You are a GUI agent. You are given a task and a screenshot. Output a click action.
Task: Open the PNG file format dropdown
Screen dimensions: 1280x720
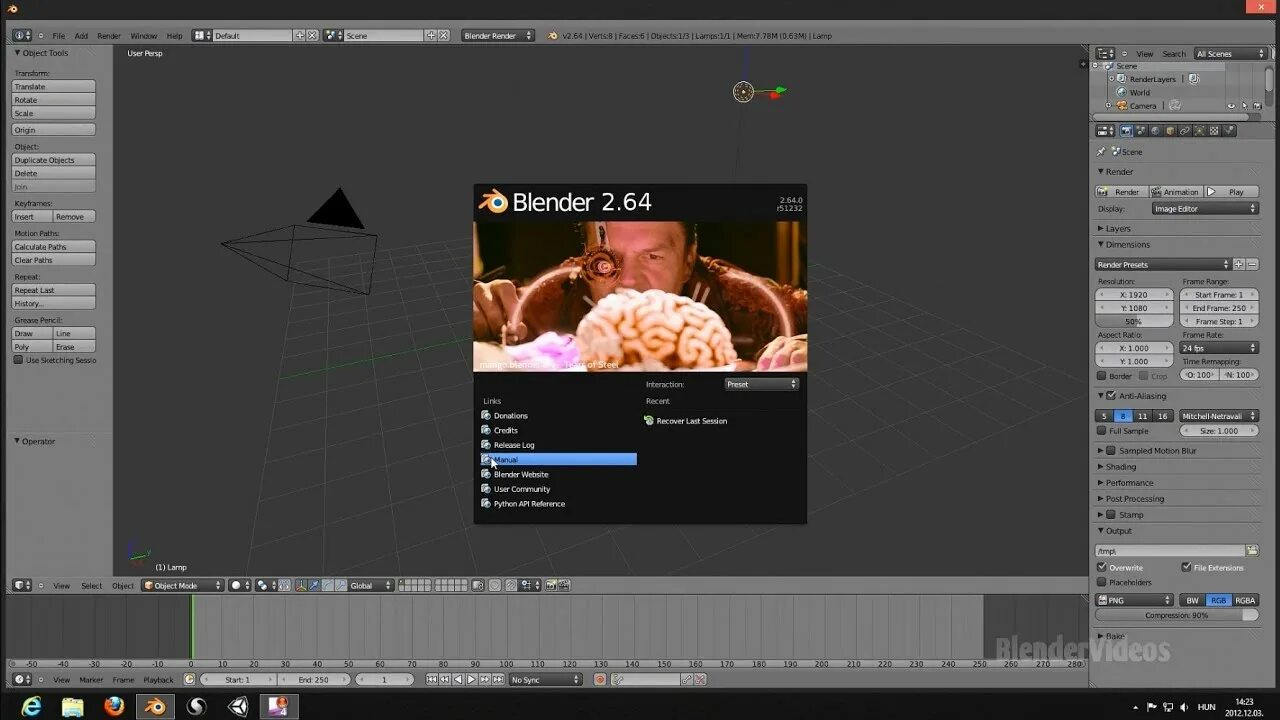1135,600
